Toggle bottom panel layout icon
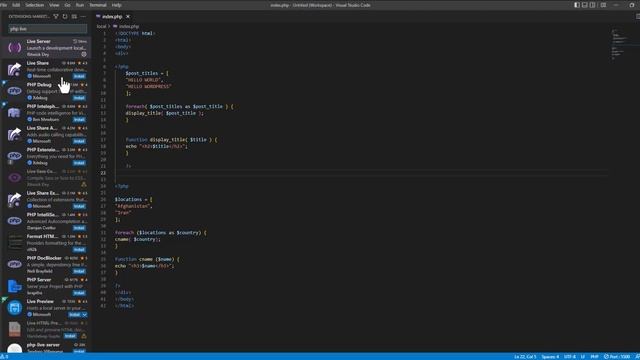The height and width of the screenshot is (360, 640). [584, 5]
